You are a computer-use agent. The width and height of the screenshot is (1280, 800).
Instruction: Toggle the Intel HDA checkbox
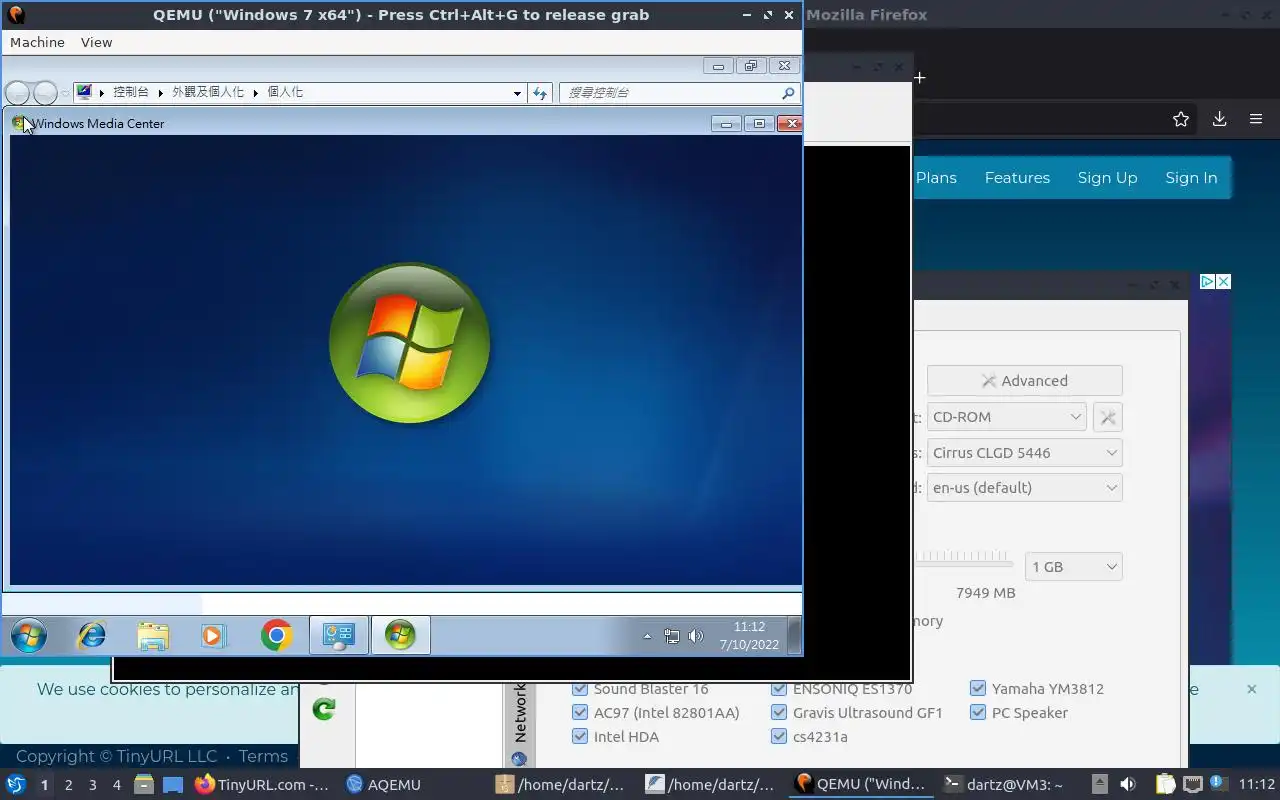tap(580, 736)
